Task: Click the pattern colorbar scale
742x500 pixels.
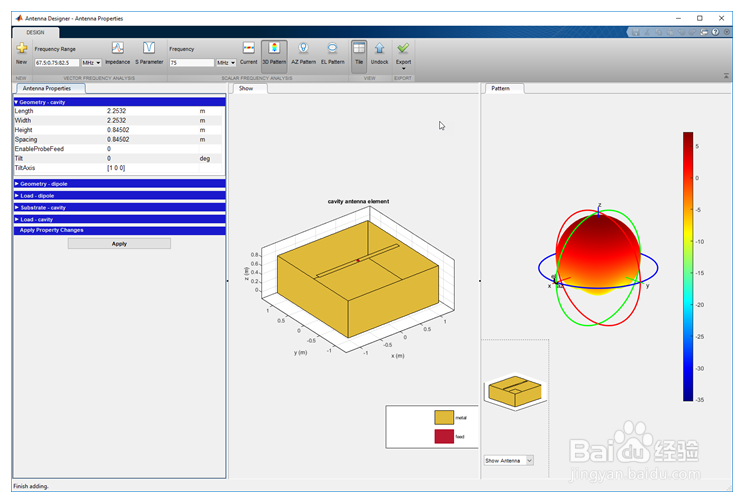Action: tap(688, 266)
